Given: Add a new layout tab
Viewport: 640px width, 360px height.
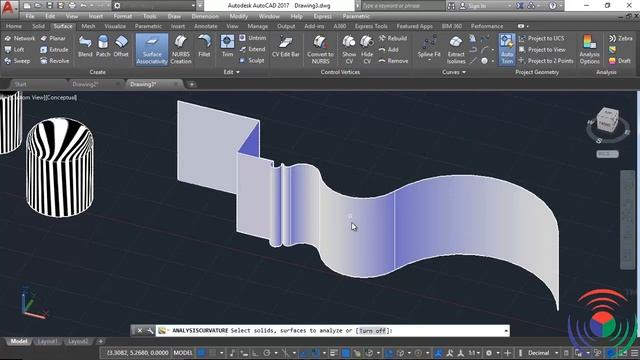Looking at the screenshot, I should [100, 341].
